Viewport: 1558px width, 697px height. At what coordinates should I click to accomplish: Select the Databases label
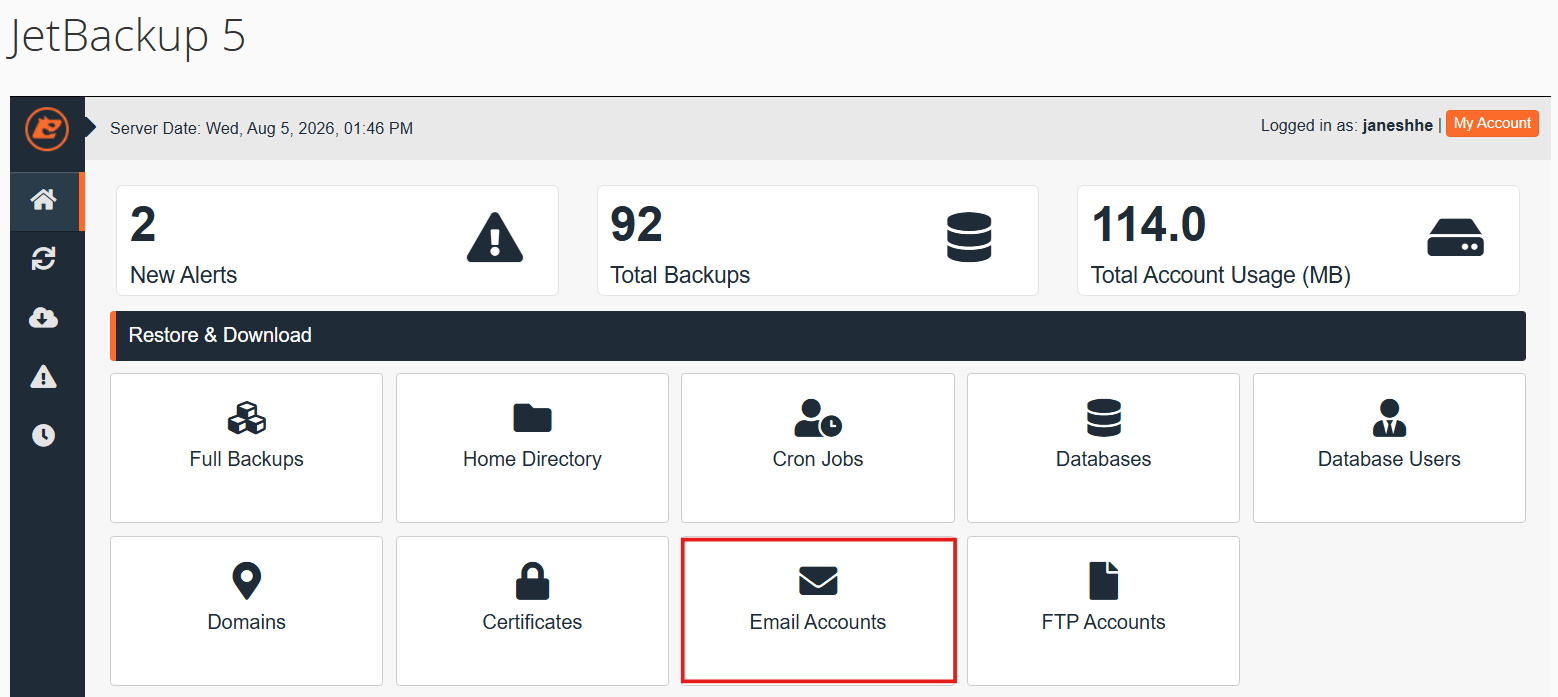click(x=1104, y=459)
